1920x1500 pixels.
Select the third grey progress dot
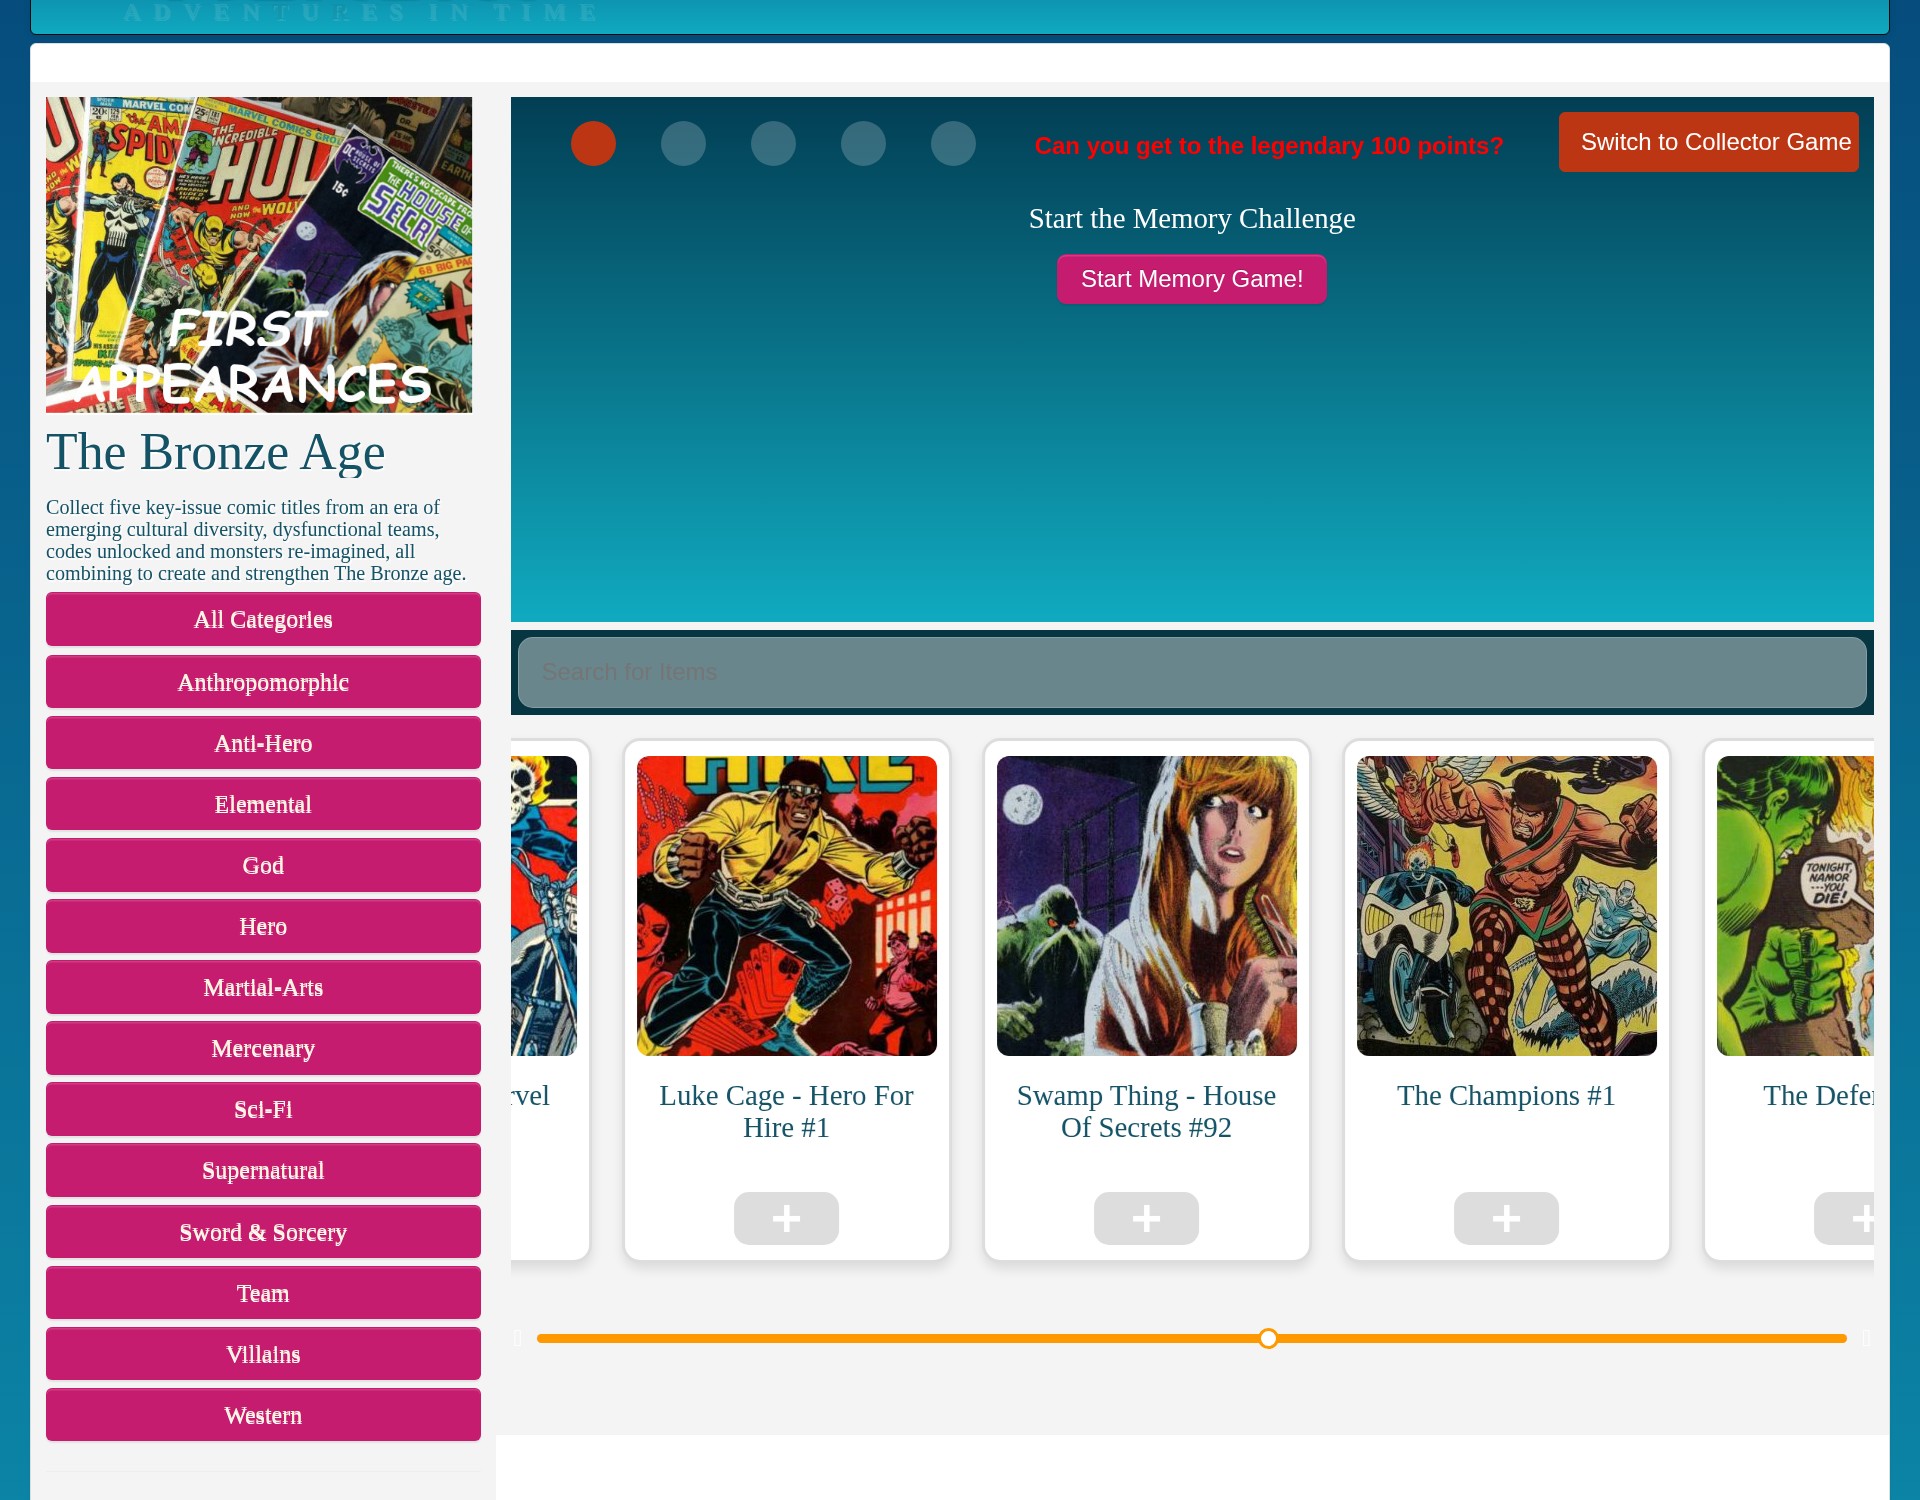point(773,143)
